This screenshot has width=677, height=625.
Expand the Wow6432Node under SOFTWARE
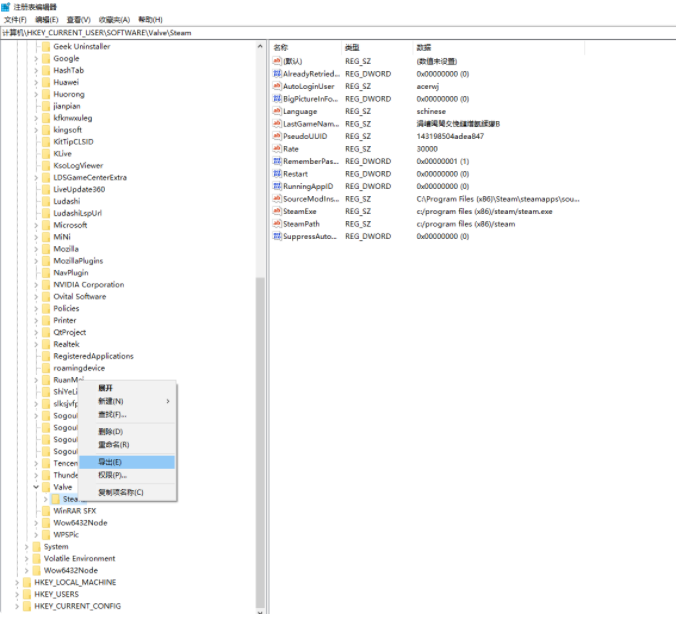click(x=36, y=523)
